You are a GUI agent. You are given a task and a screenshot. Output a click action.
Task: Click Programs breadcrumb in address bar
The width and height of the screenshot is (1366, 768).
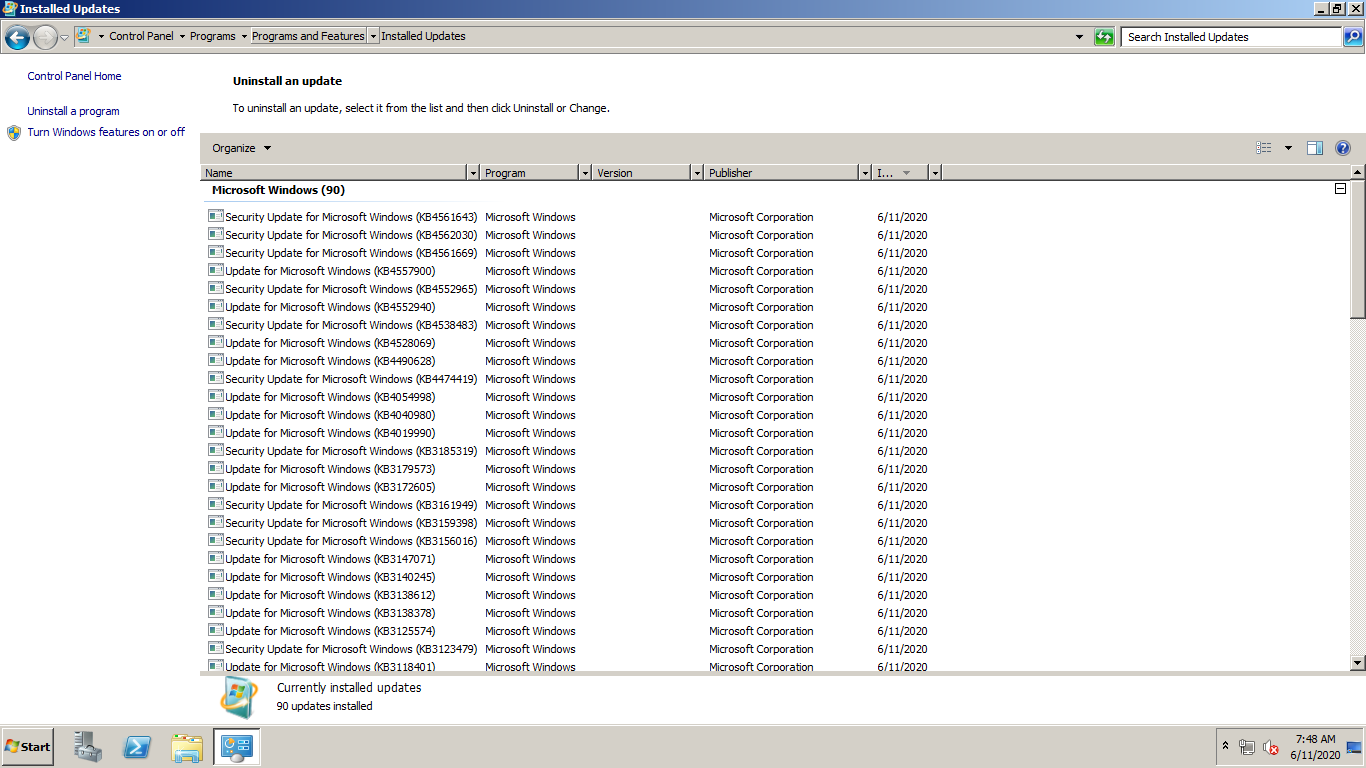click(213, 36)
